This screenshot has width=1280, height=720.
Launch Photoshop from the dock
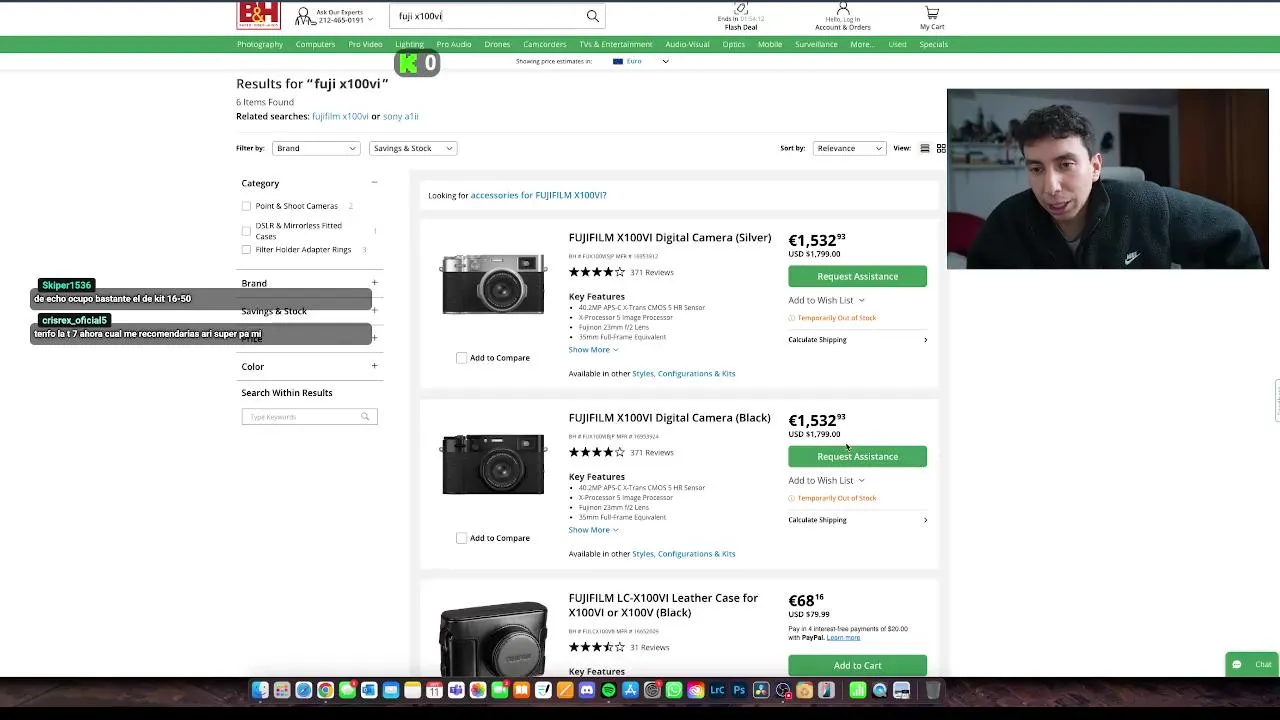click(x=738, y=690)
